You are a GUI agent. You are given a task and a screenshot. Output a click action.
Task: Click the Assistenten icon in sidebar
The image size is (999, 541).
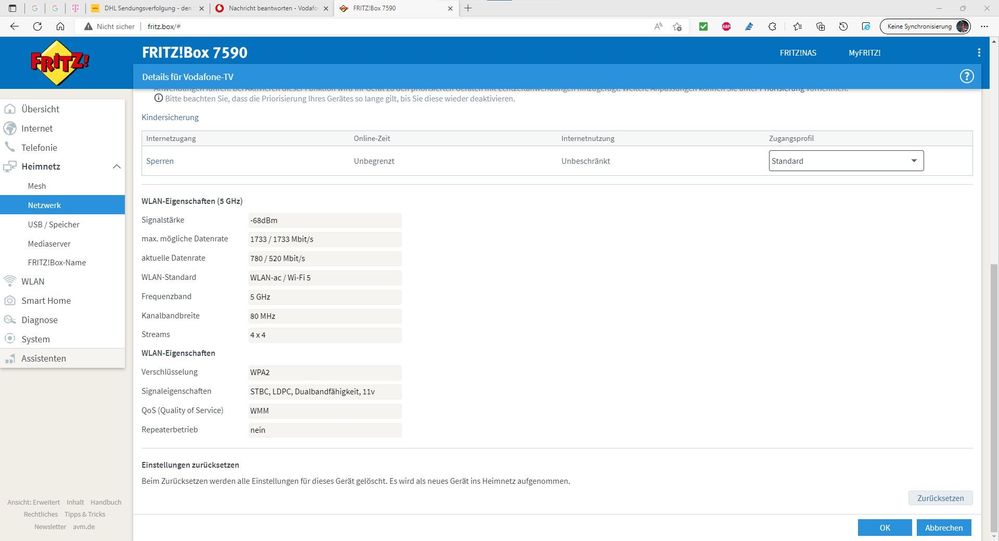(10, 358)
